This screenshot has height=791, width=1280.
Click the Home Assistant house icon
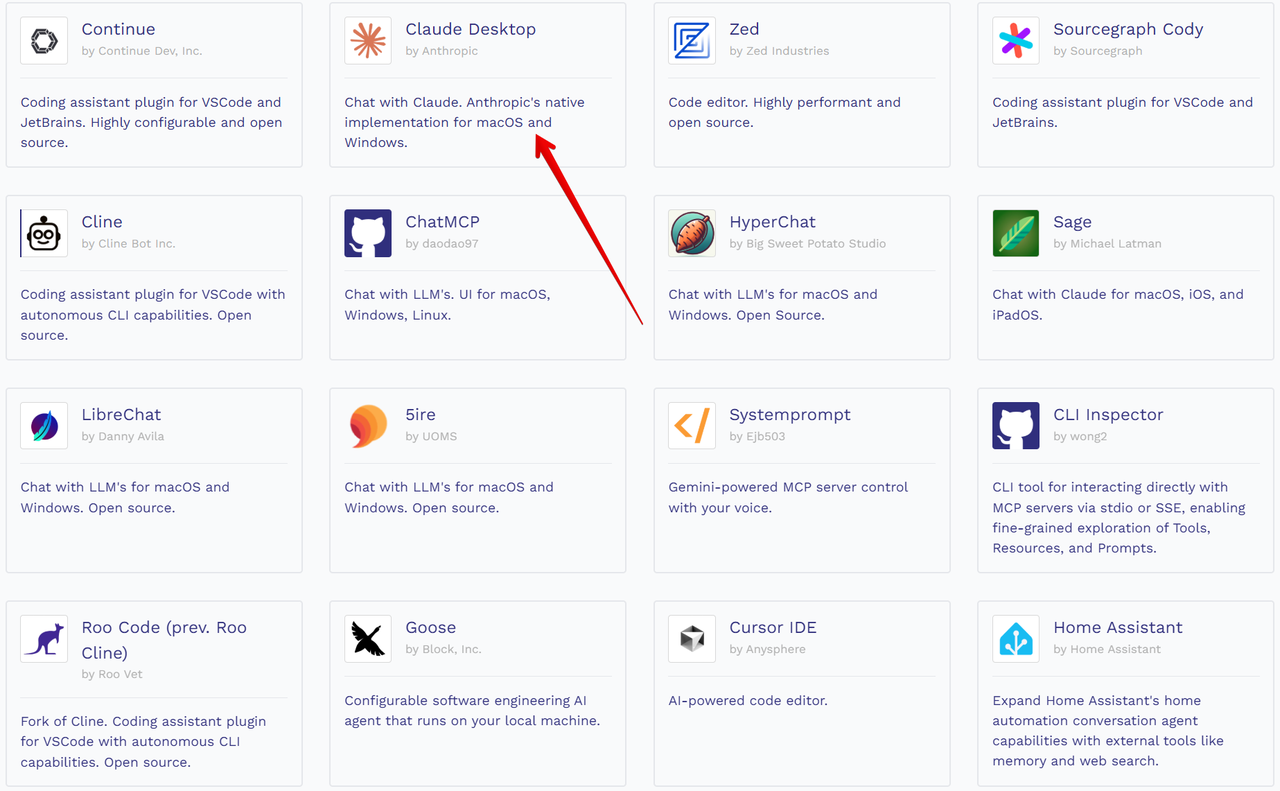click(x=1016, y=639)
